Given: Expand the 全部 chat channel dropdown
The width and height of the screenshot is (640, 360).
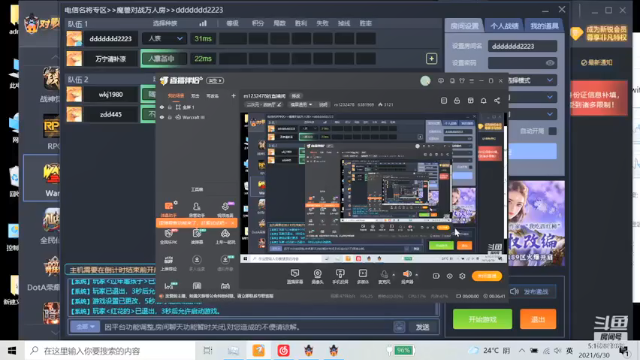Looking at the screenshot, I should coord(85,327).
